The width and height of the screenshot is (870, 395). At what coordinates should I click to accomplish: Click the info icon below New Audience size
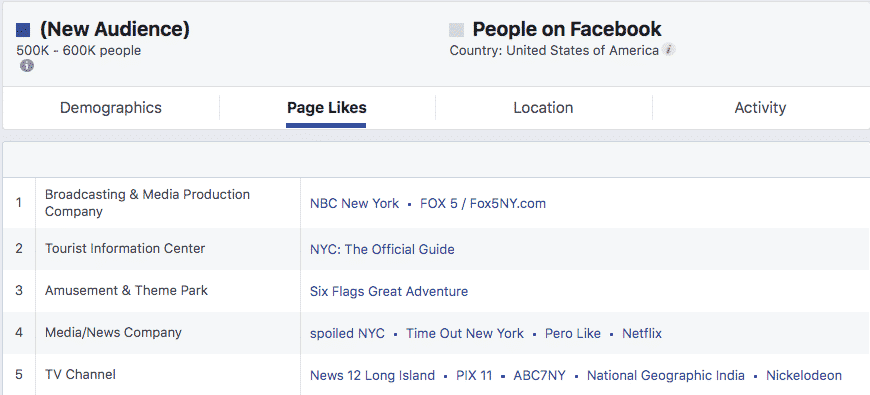pos(27,66)
